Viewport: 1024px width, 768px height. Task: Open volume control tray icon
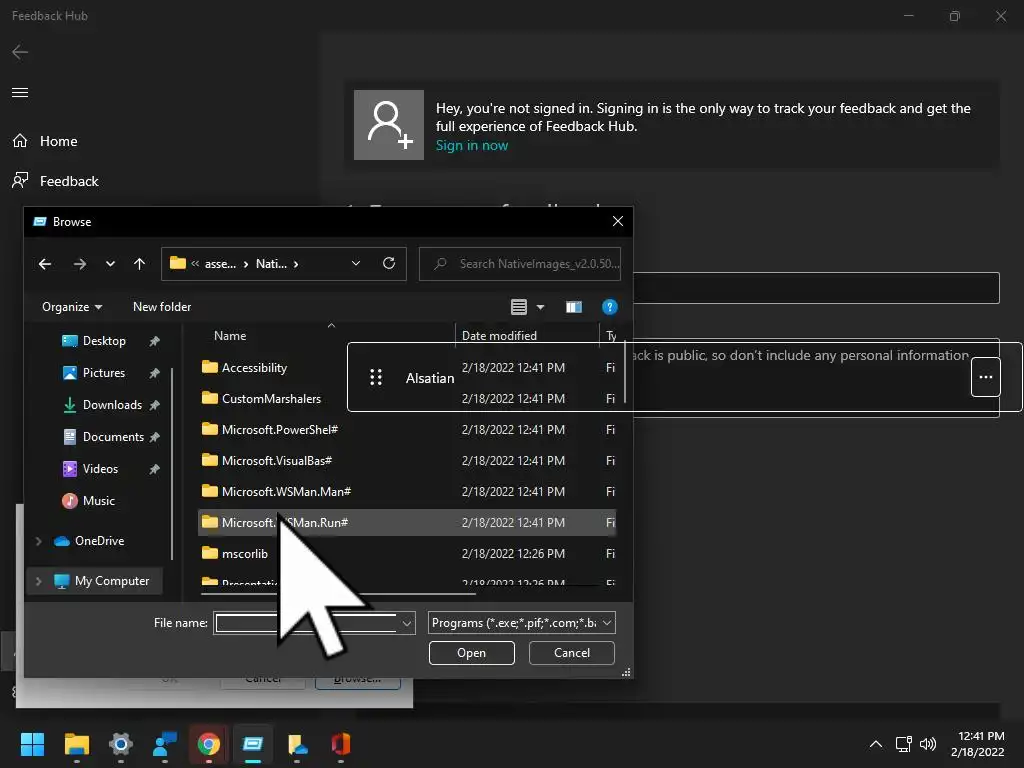click(x=927, y=744)
